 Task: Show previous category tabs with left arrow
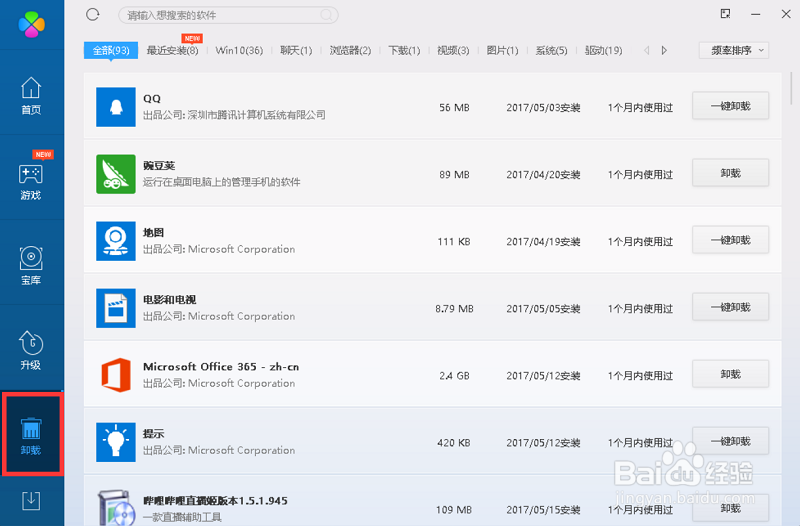point(646,50)
